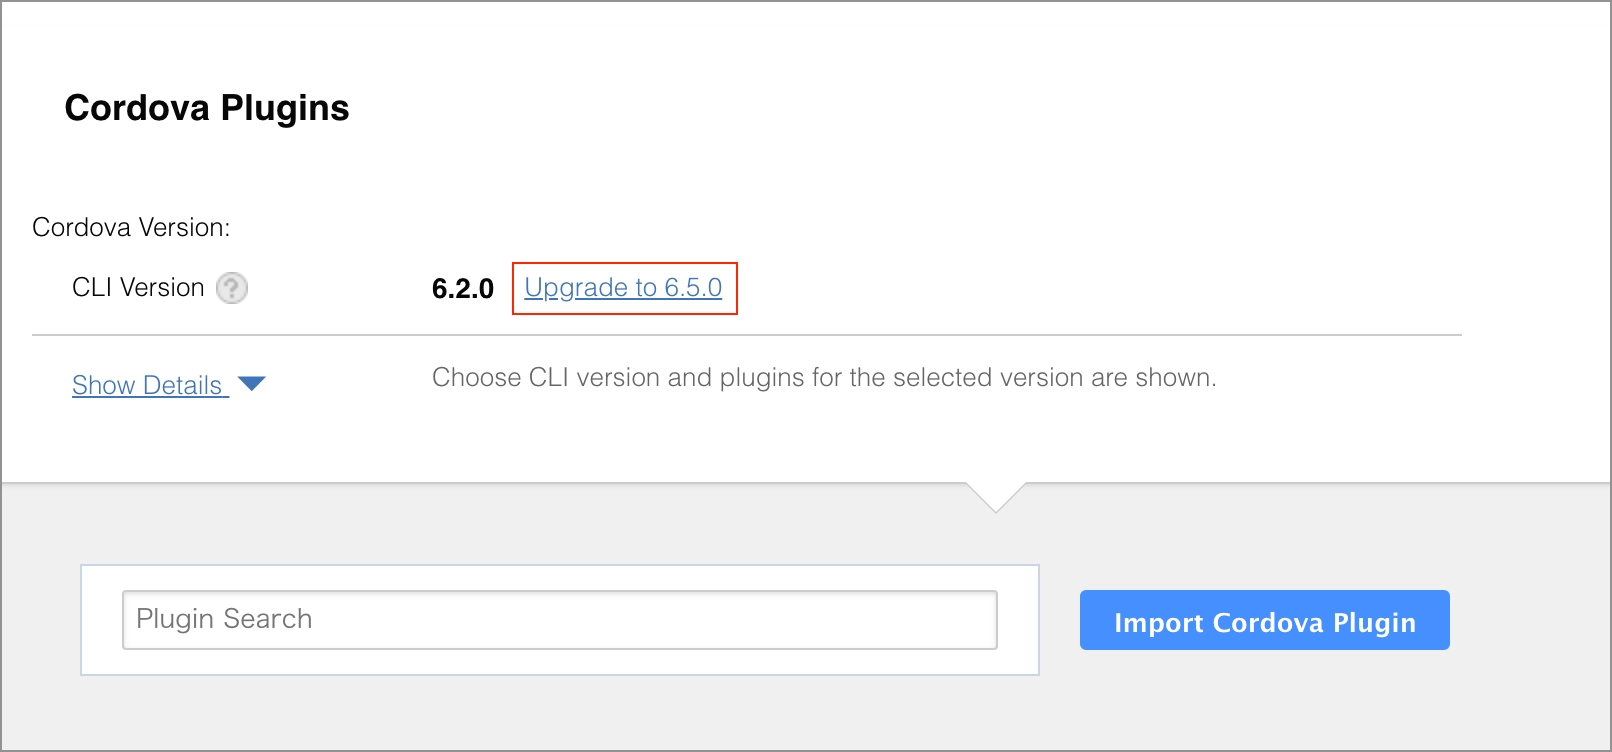Place cursor in Plugin Search placeholder text
This screenshot has width=1612, height=752.
click(224, 619)
